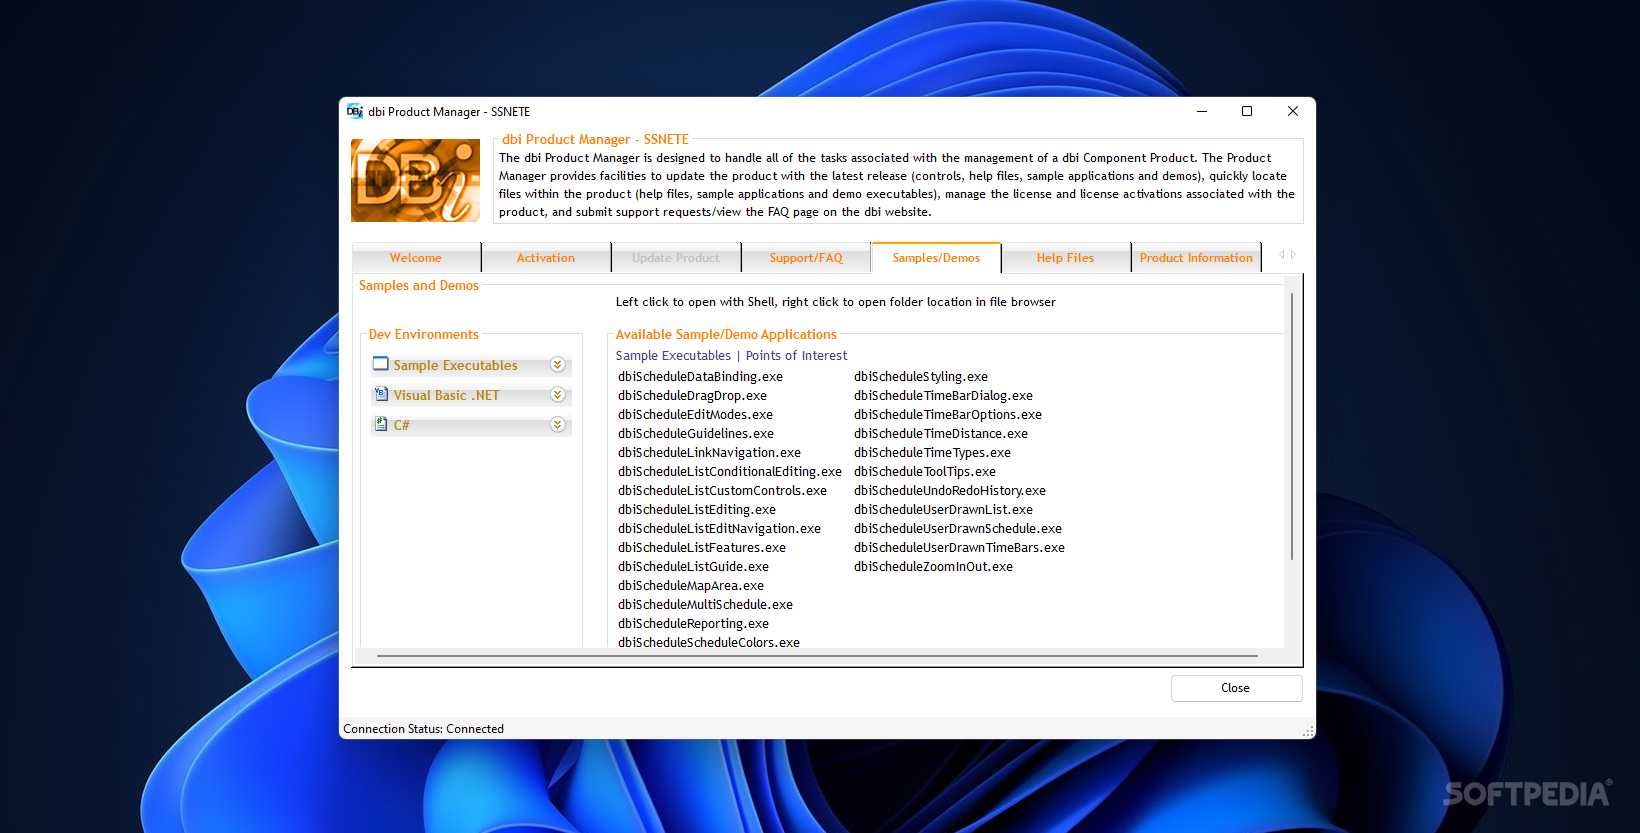The height and width of the screenshot is (833, 1640).
Task: Open dbiScheduleListConditionalEditing.exe
Action: (x=730, y=472)
